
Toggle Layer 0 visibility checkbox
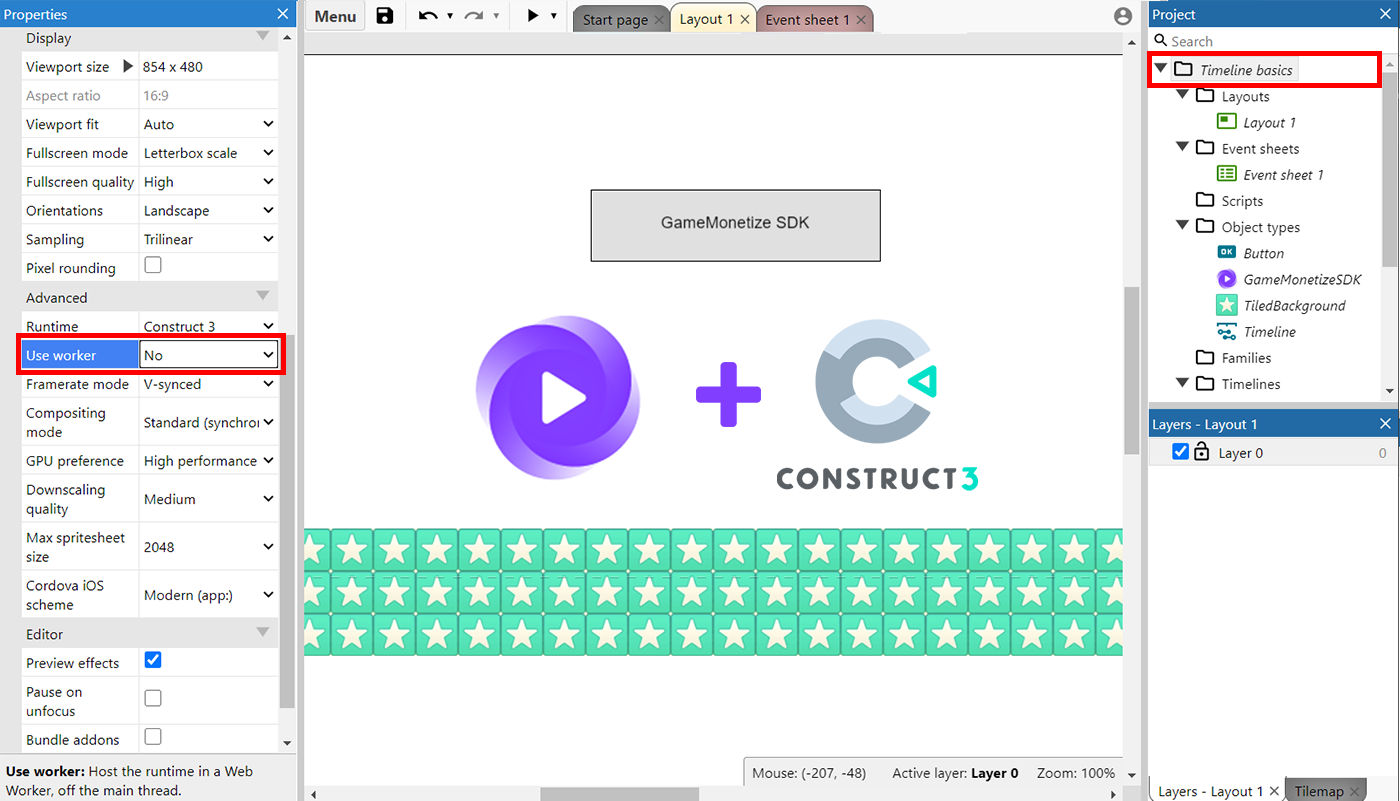[x=1181, y=451]
